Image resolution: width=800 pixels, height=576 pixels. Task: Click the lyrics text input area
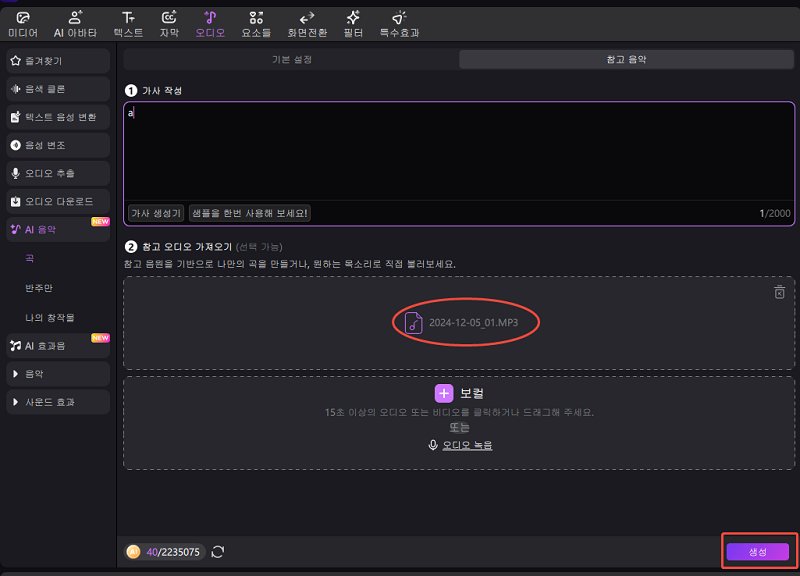tap(459, 151)
